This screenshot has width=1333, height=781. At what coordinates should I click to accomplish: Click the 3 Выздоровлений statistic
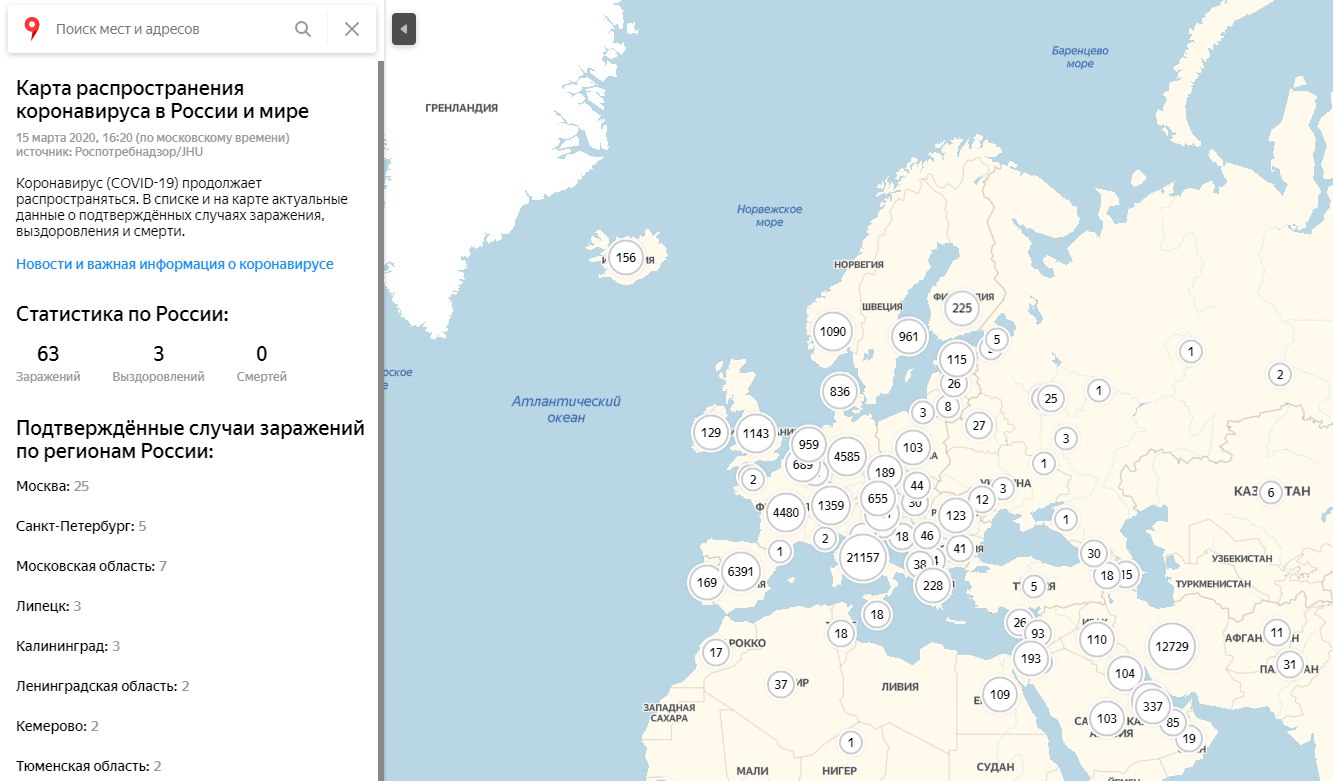pos(159,364)
